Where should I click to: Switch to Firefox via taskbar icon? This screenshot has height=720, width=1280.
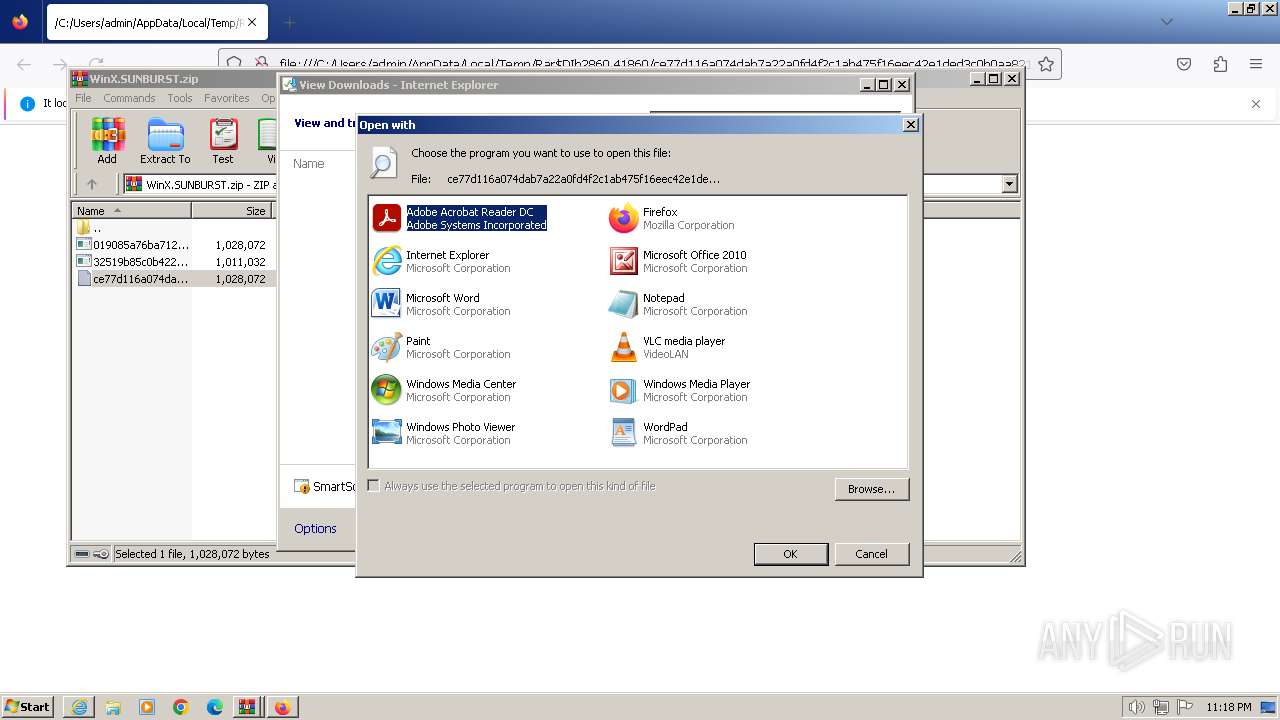pyautogui.click(x=283, y=707)
